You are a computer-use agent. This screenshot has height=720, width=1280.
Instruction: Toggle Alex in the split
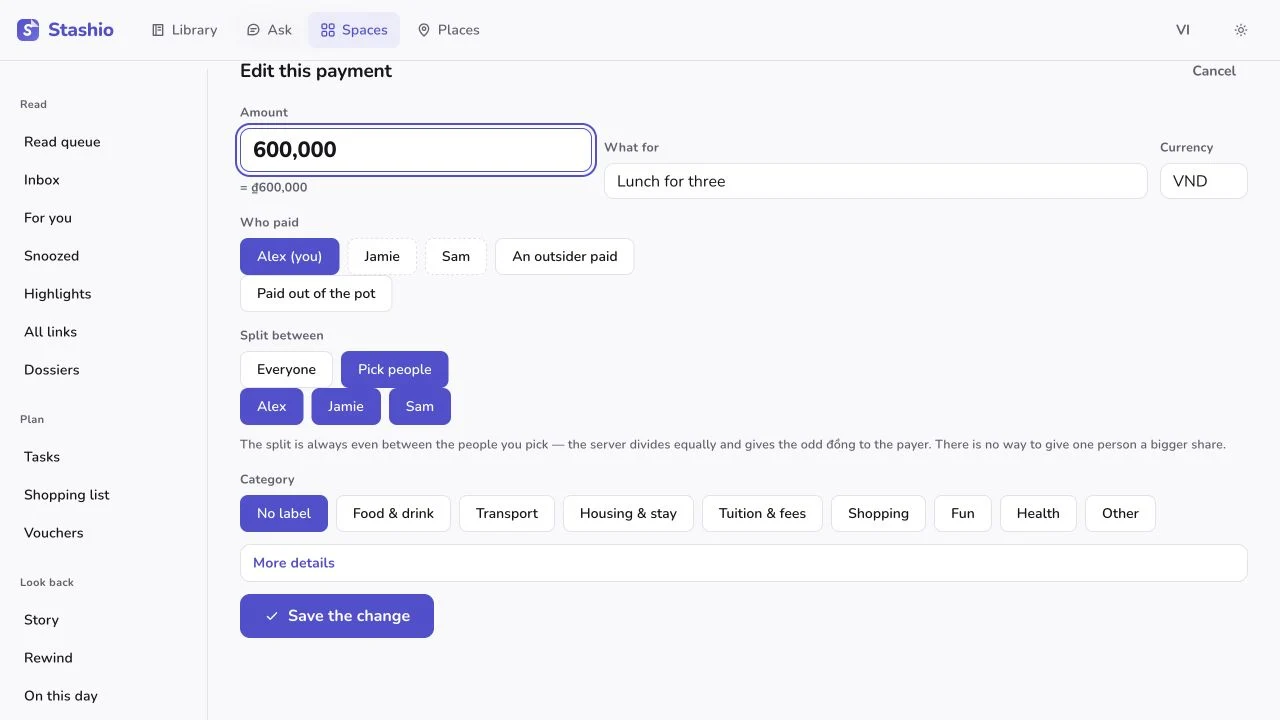(x=272, y=407)
